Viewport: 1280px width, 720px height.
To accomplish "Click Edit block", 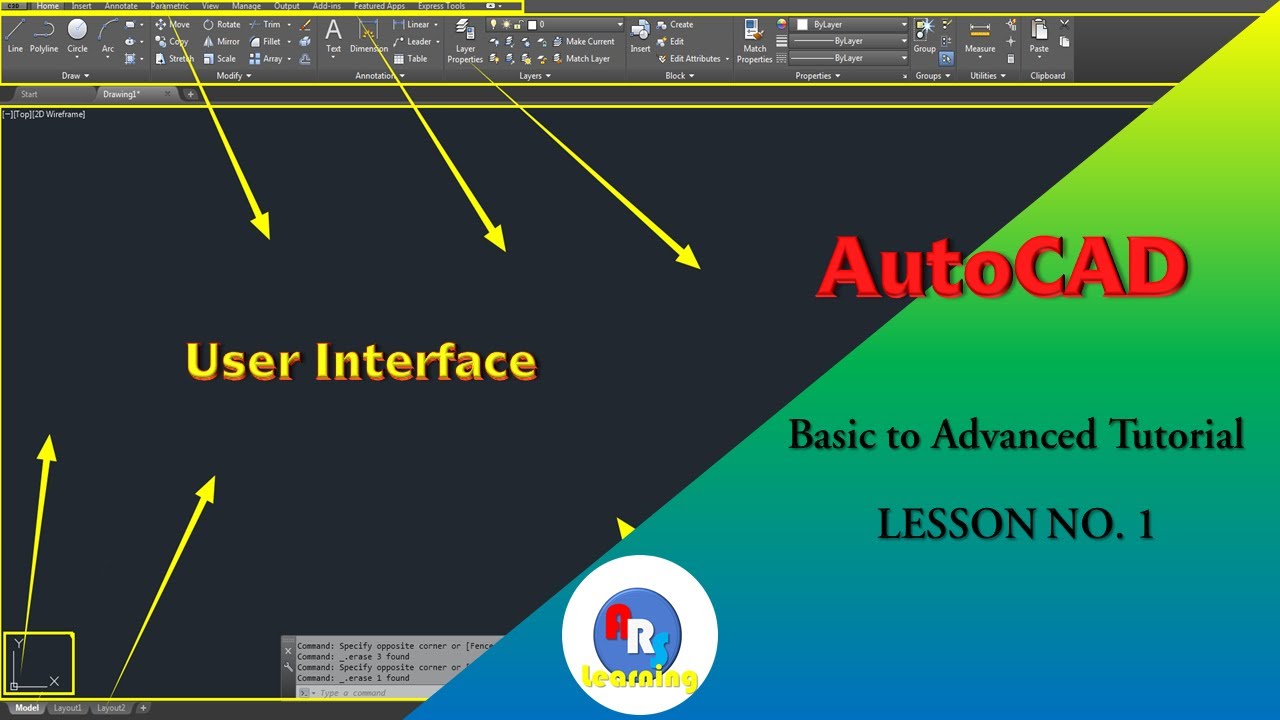I will coord(671,42).
